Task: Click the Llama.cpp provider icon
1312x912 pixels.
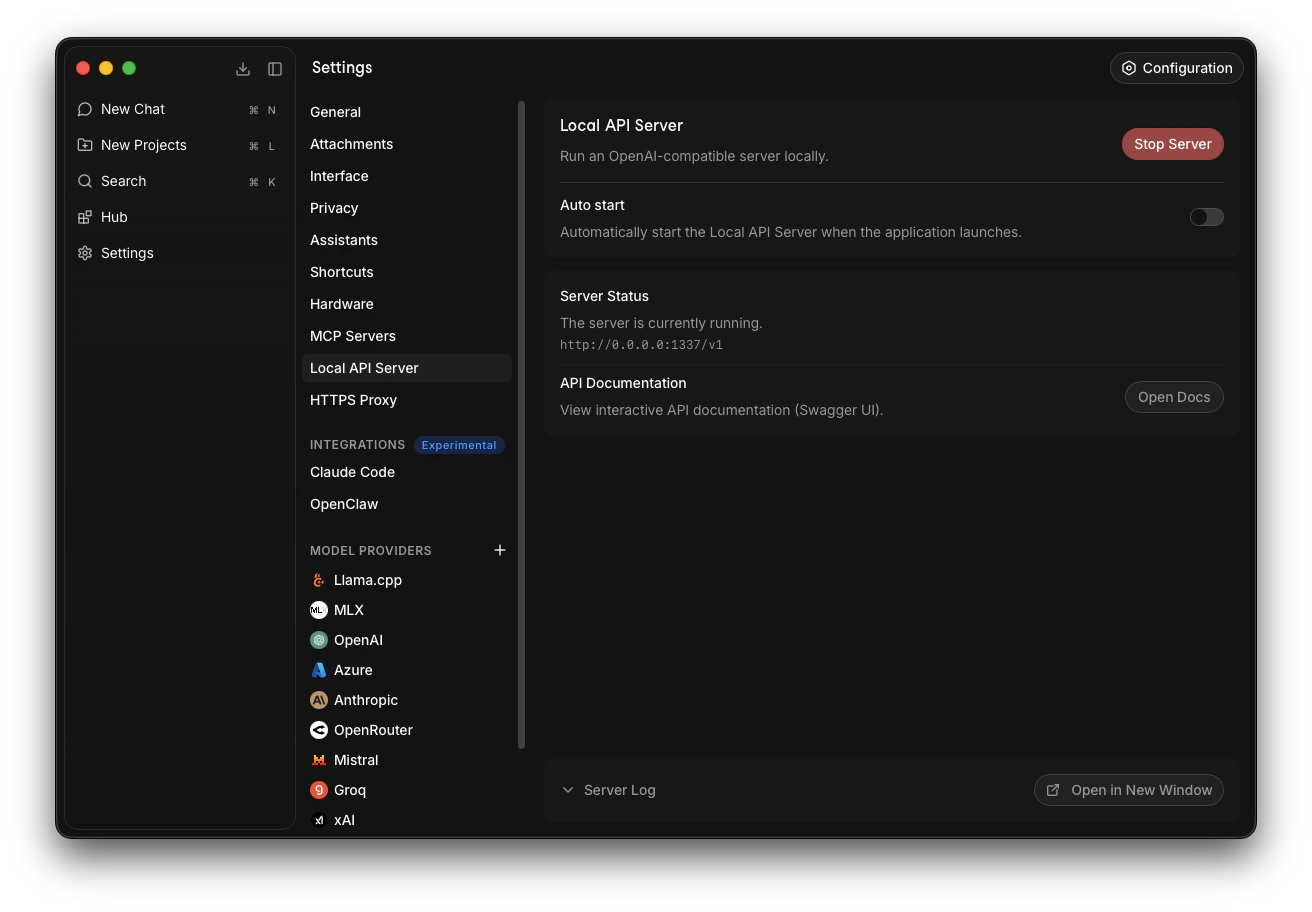Action: (x=319, y=580)
